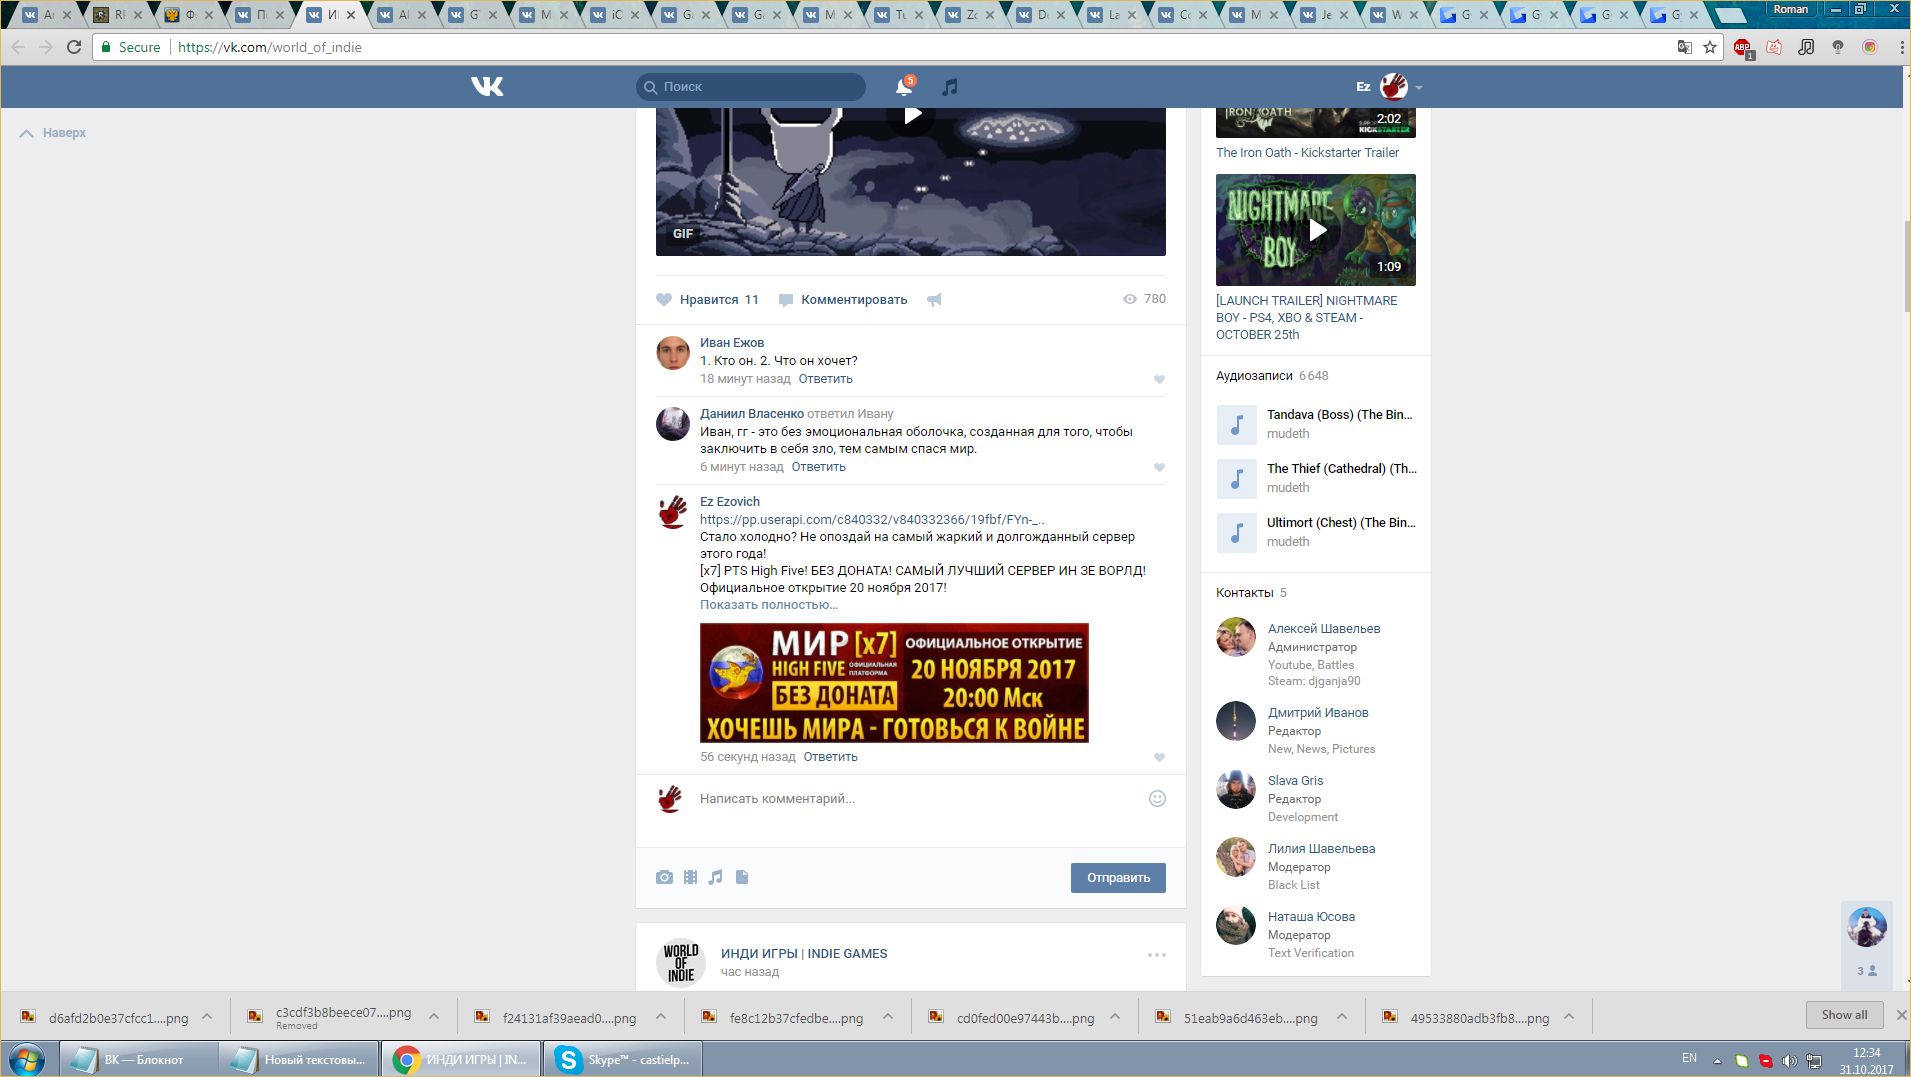Bookmark this page with the star

point(1710,47)
